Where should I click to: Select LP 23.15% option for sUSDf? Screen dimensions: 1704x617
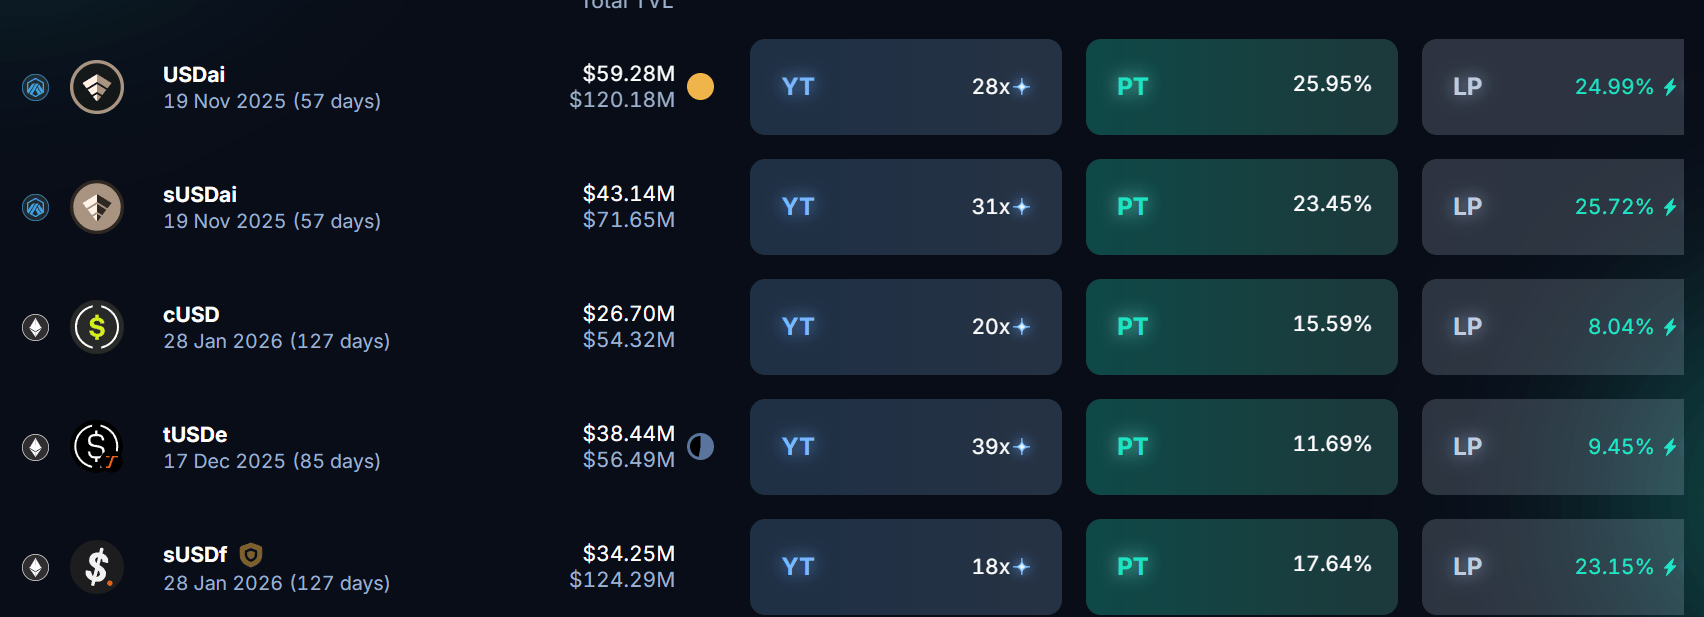(x=1553, y=567)
